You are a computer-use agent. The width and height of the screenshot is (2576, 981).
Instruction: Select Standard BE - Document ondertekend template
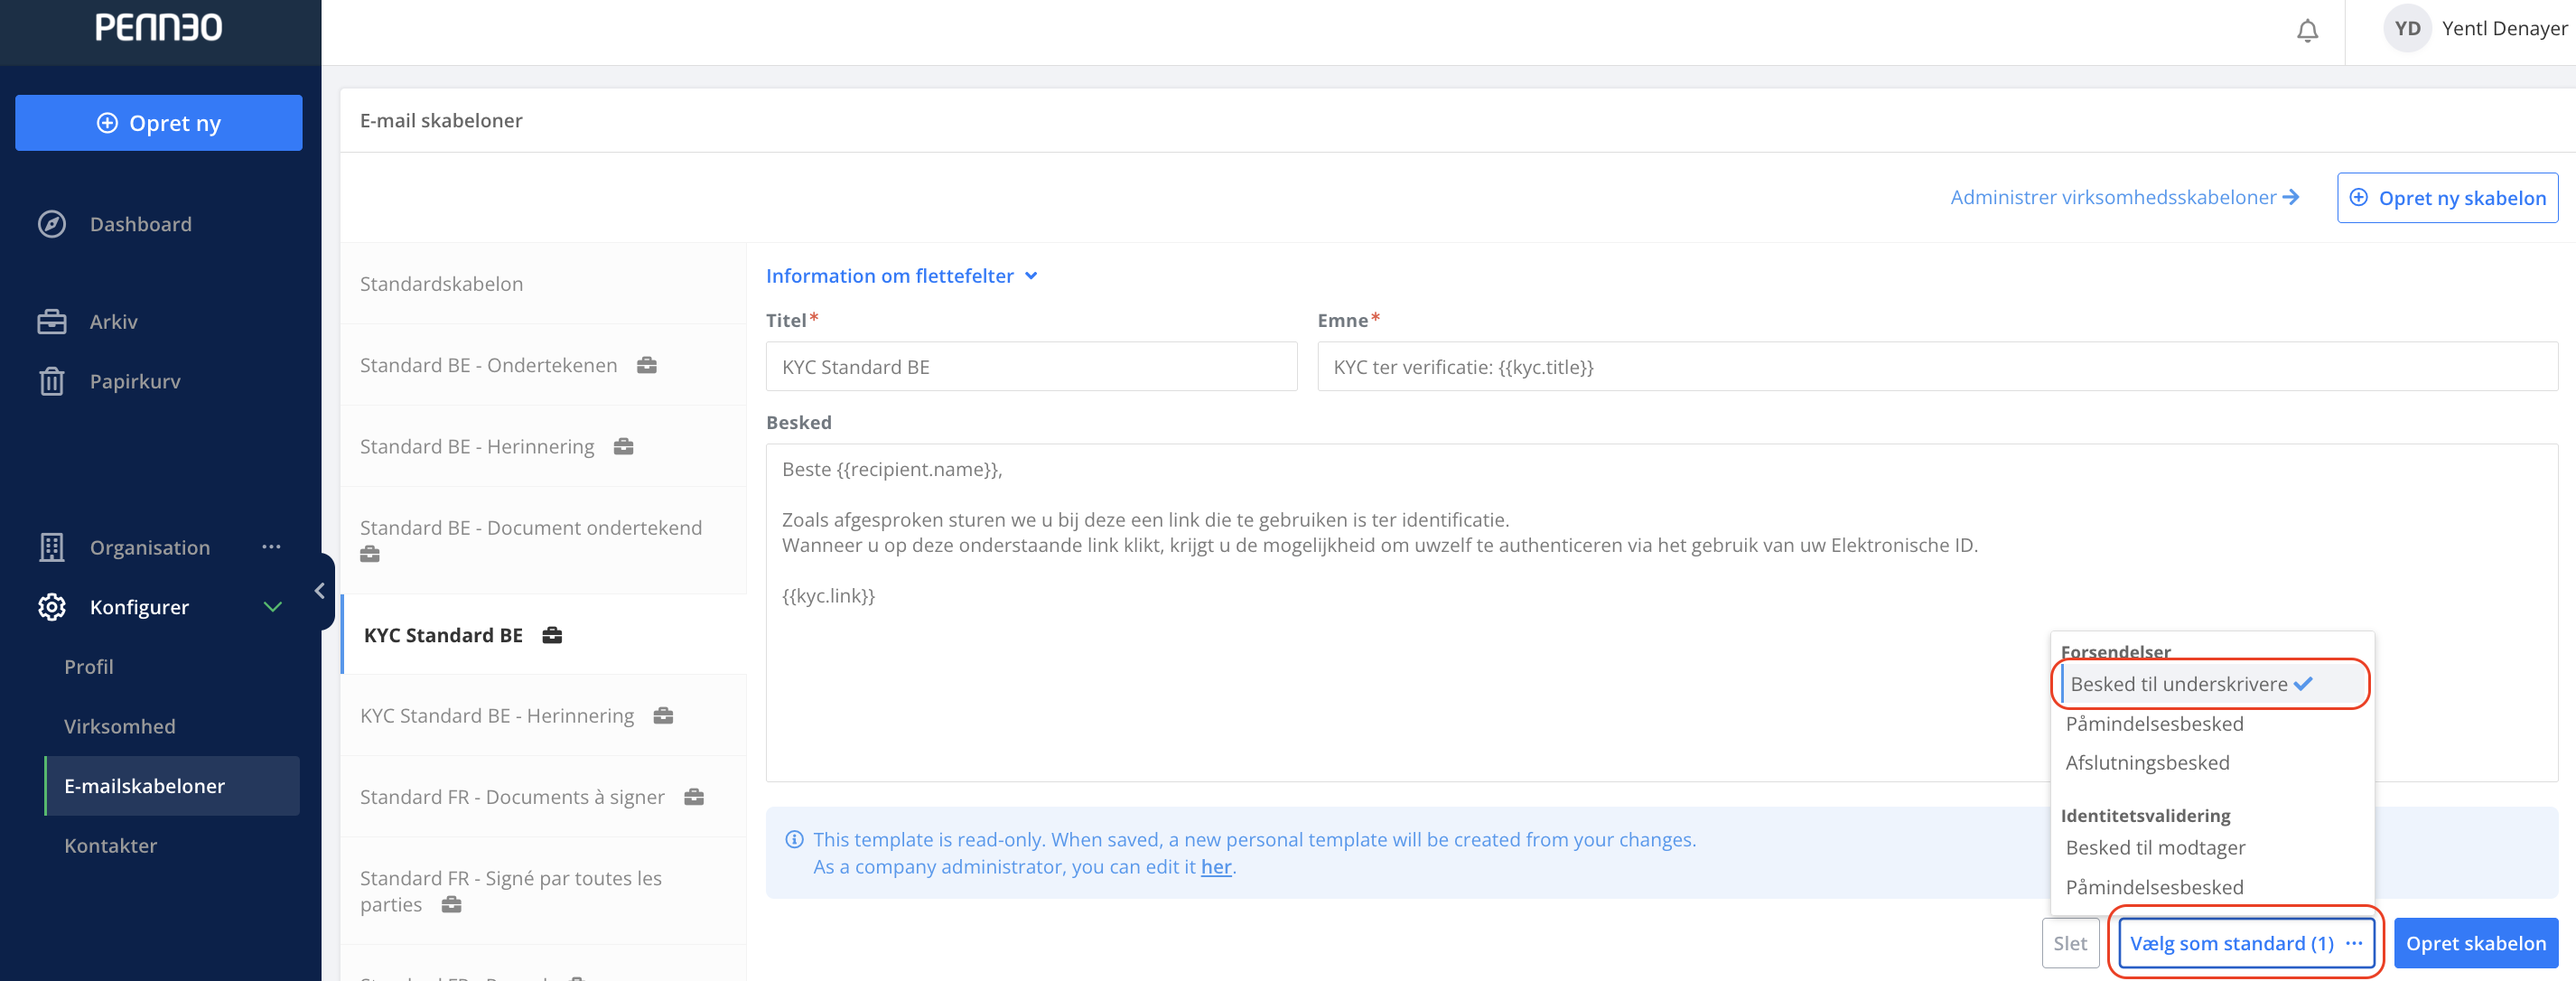[543, 540]
